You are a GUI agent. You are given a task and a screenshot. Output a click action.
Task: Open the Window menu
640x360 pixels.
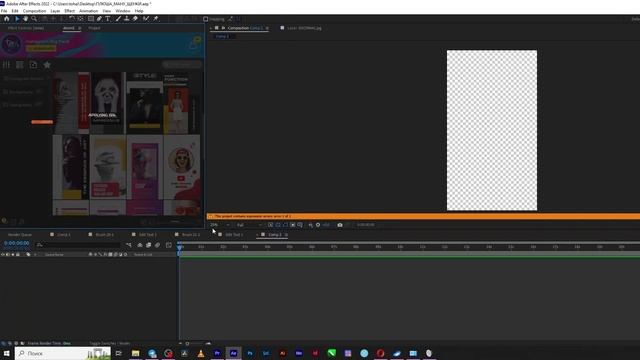point(123,11)
